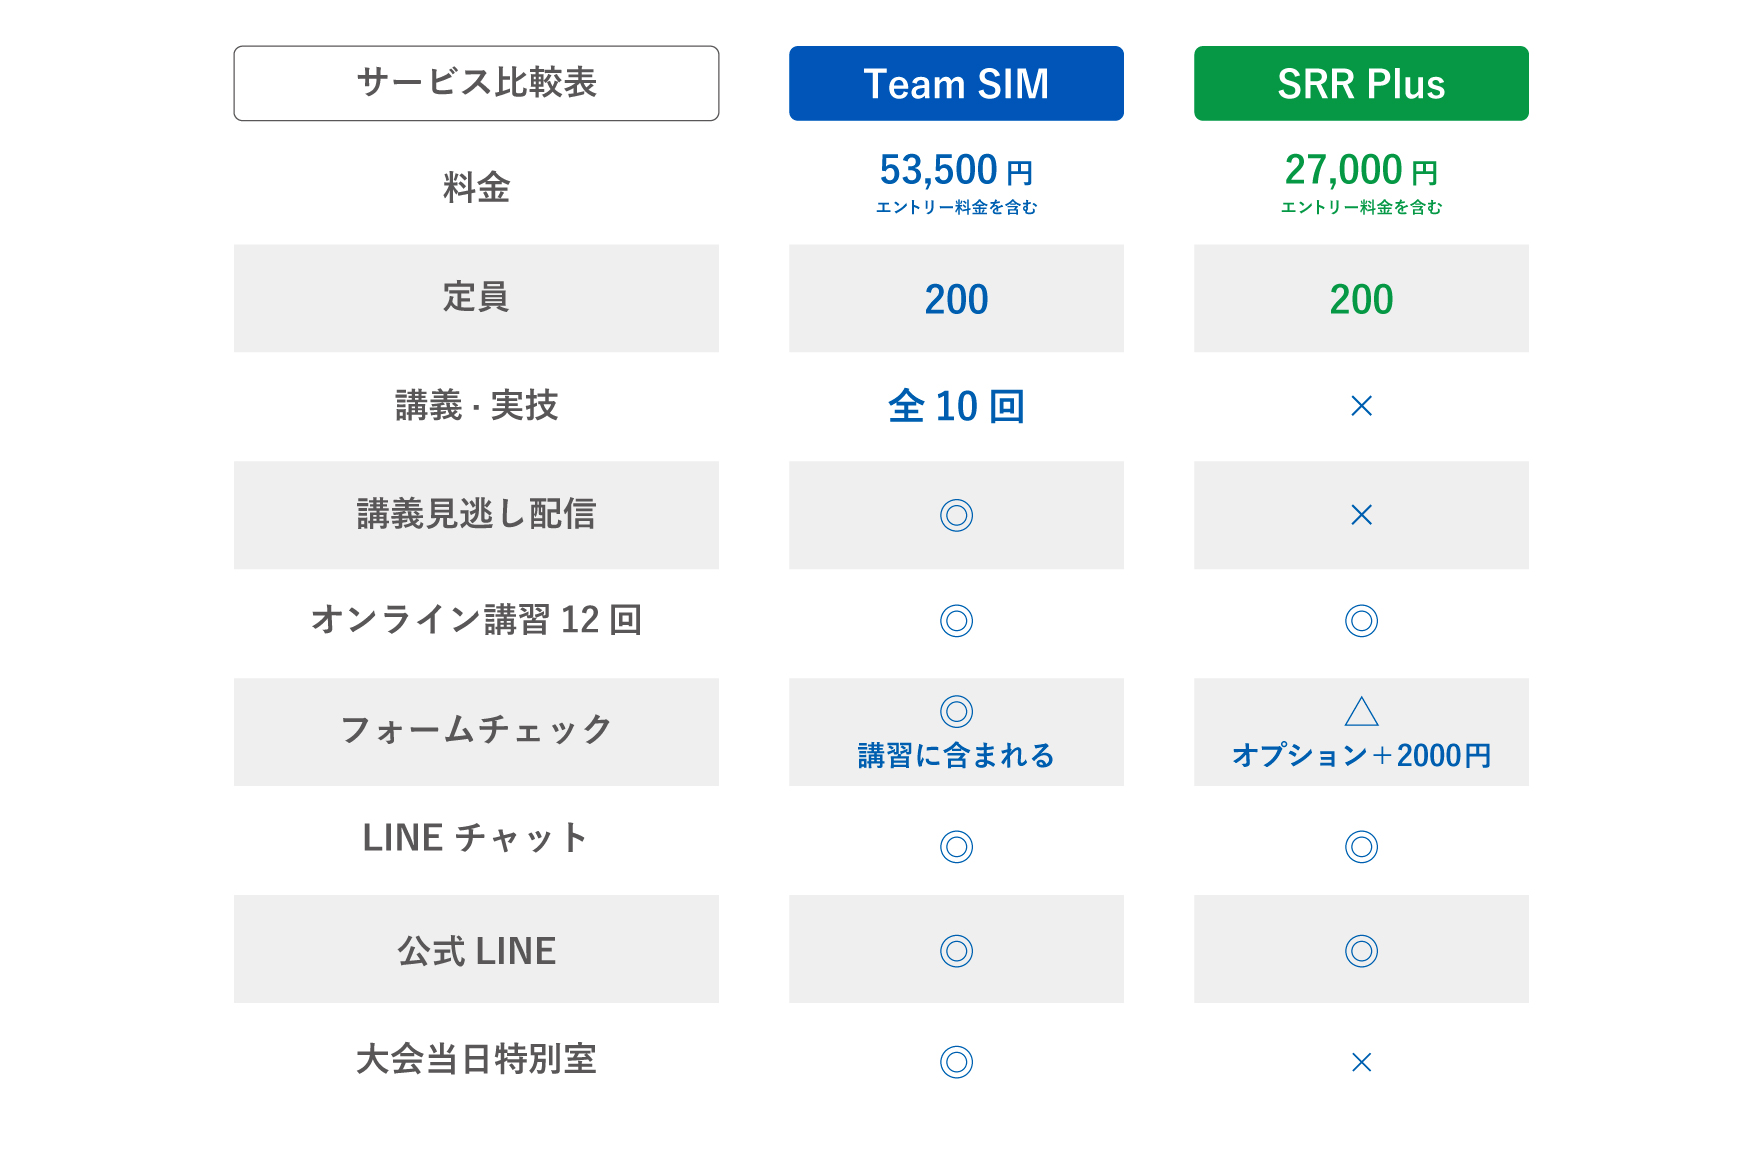Image resolution: width=1761 pixels, height=1157 pixels.
Task: Click the green SRR Plus header
Action: pyautogui.click(x=1361, y=83)
